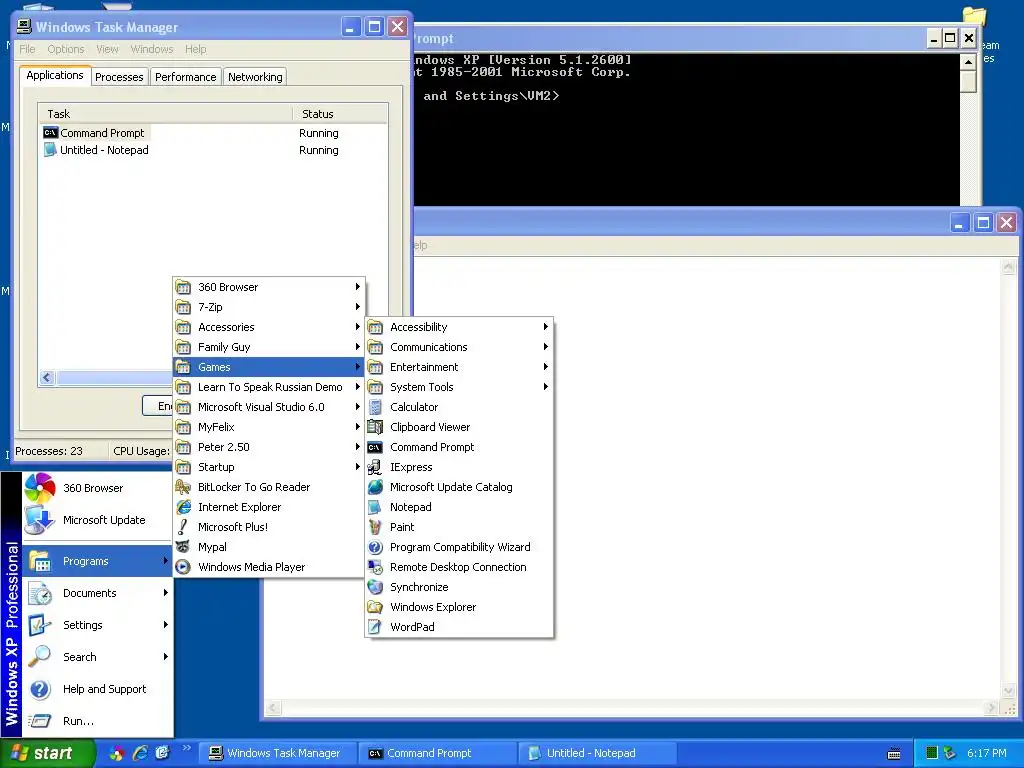Sort by the Status column header
1024x768 pixels.
(340, 114)
